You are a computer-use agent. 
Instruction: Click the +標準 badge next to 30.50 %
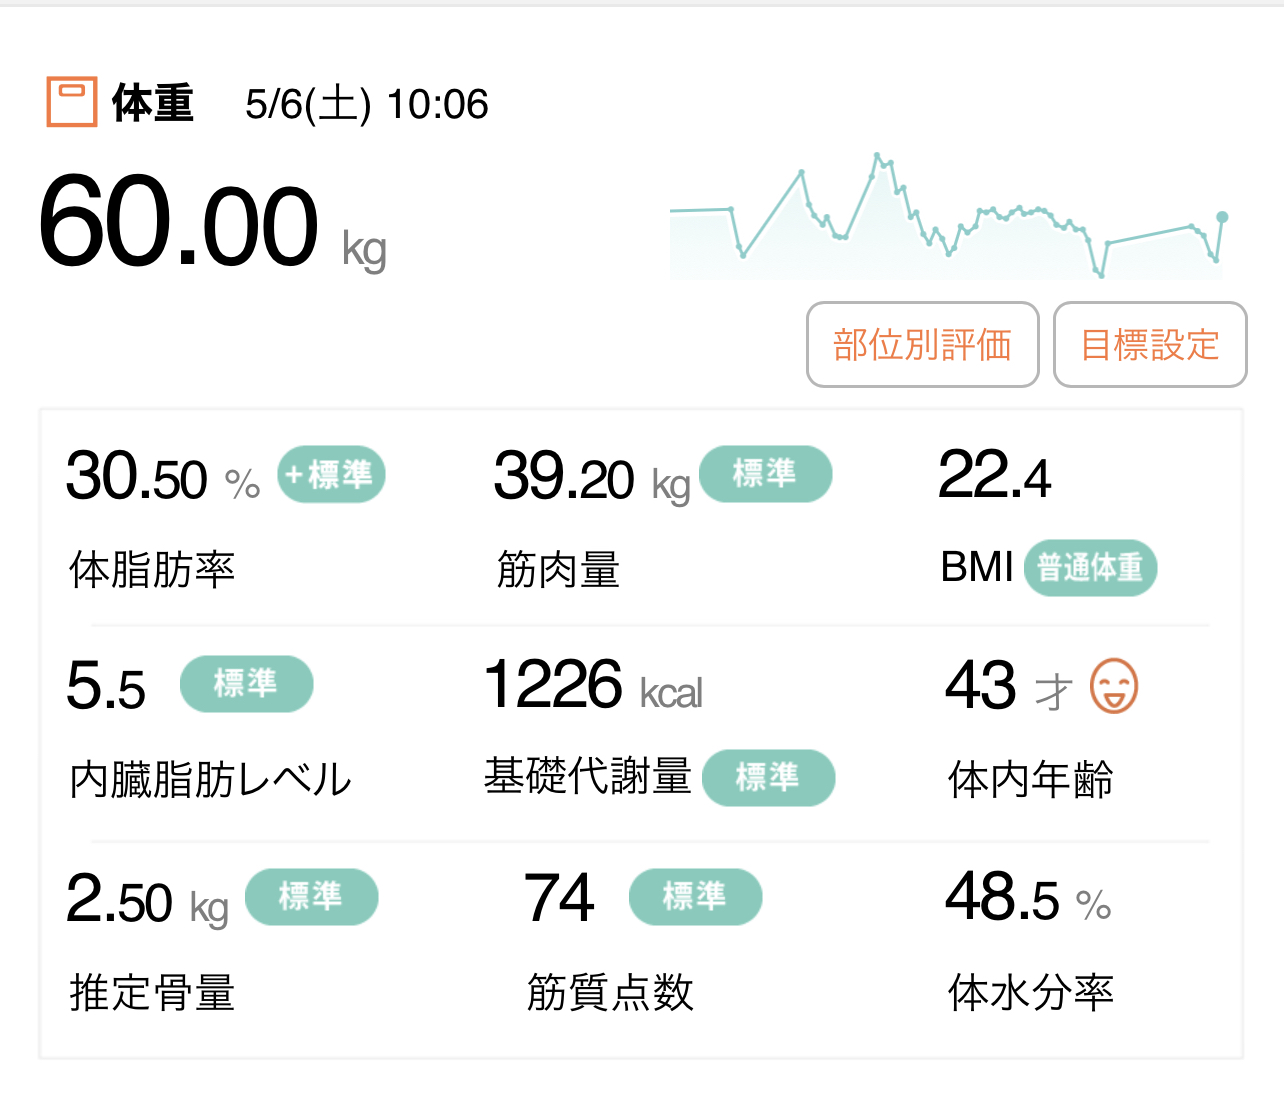pyautogui.click(x=331, y=474)
